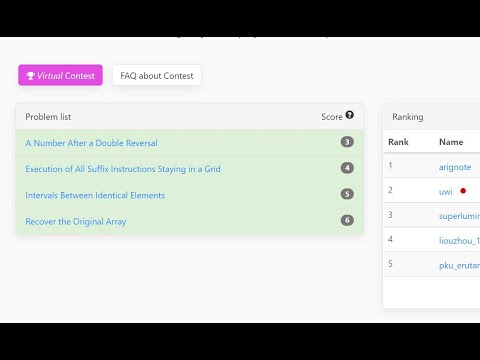Image resolution: width=480 pixels, height=360 pixels.
Task: Open the pku_erutan ranked-fifth user profile
Action: (459, 265)
